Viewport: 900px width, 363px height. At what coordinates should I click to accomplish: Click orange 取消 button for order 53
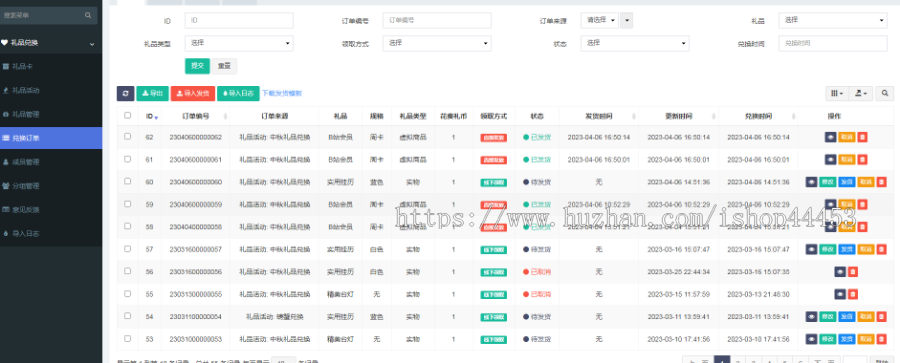(x=866, y=339)
